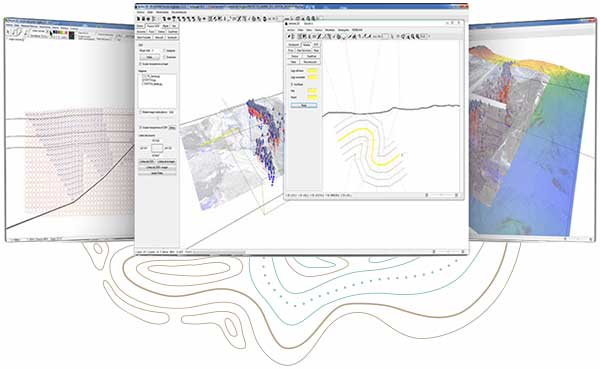
Task: Click the highlighted button below the yellow fields
Action: 304,106
